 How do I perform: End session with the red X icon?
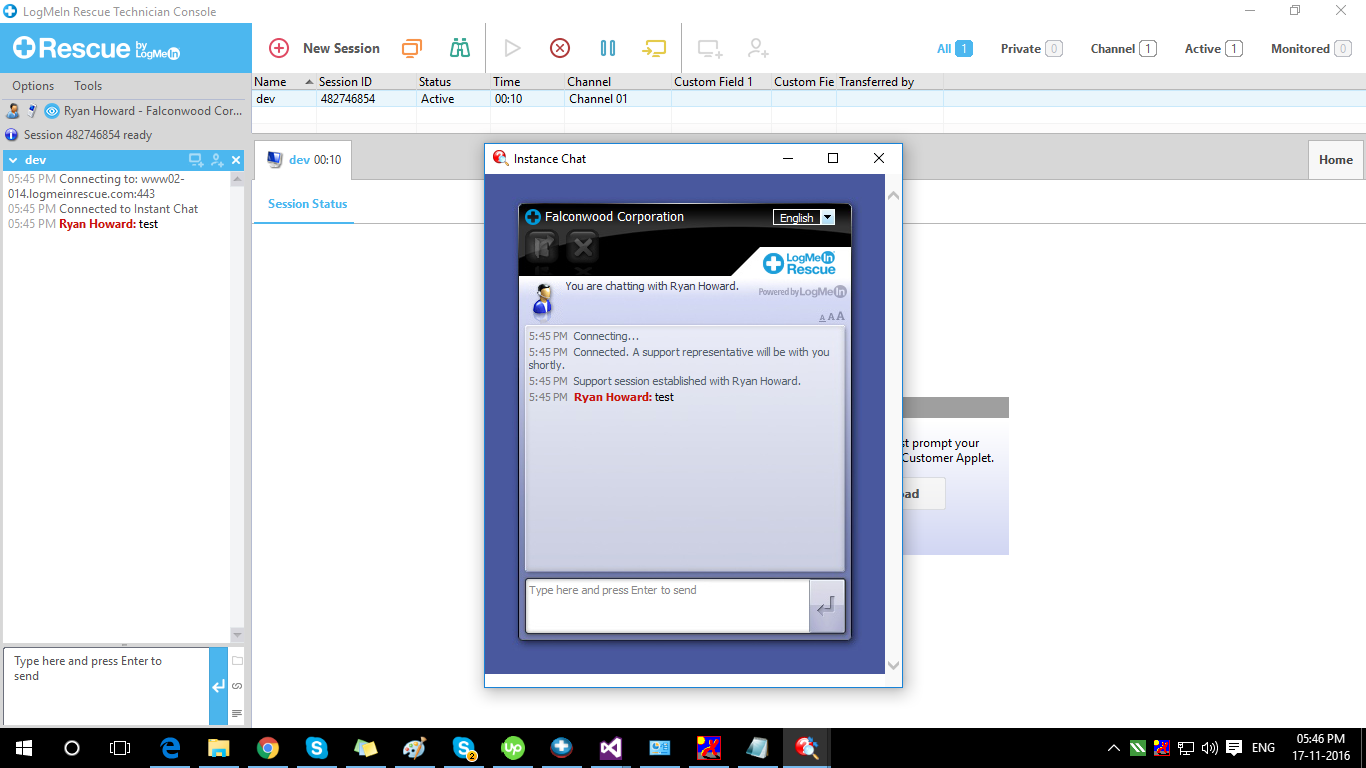(x=560, y=48)
